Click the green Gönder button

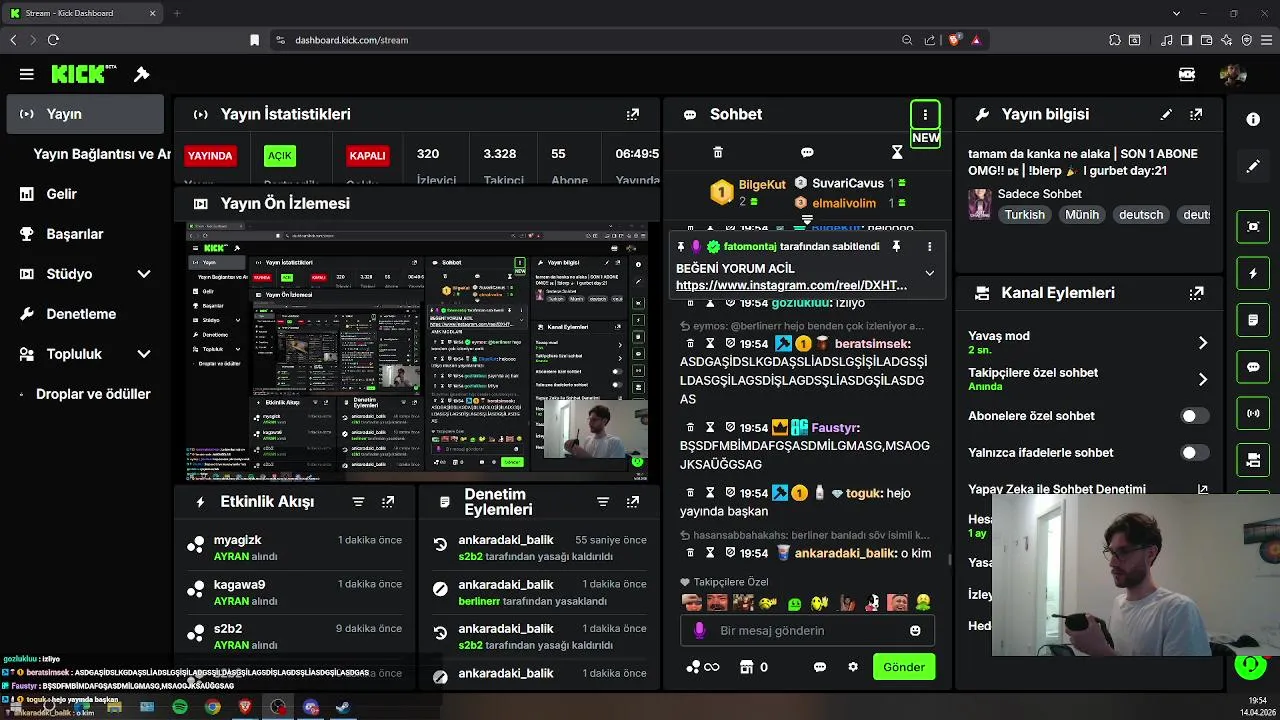(904, 667)
